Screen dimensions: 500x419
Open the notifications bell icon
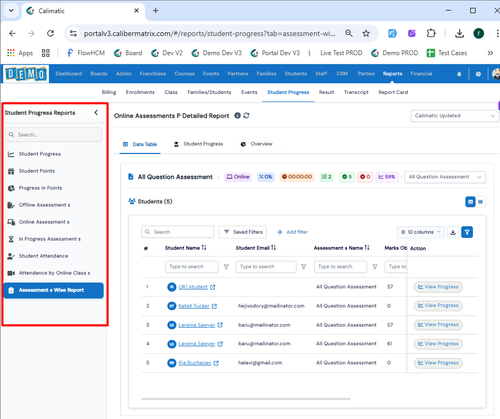tap(459, 74)
